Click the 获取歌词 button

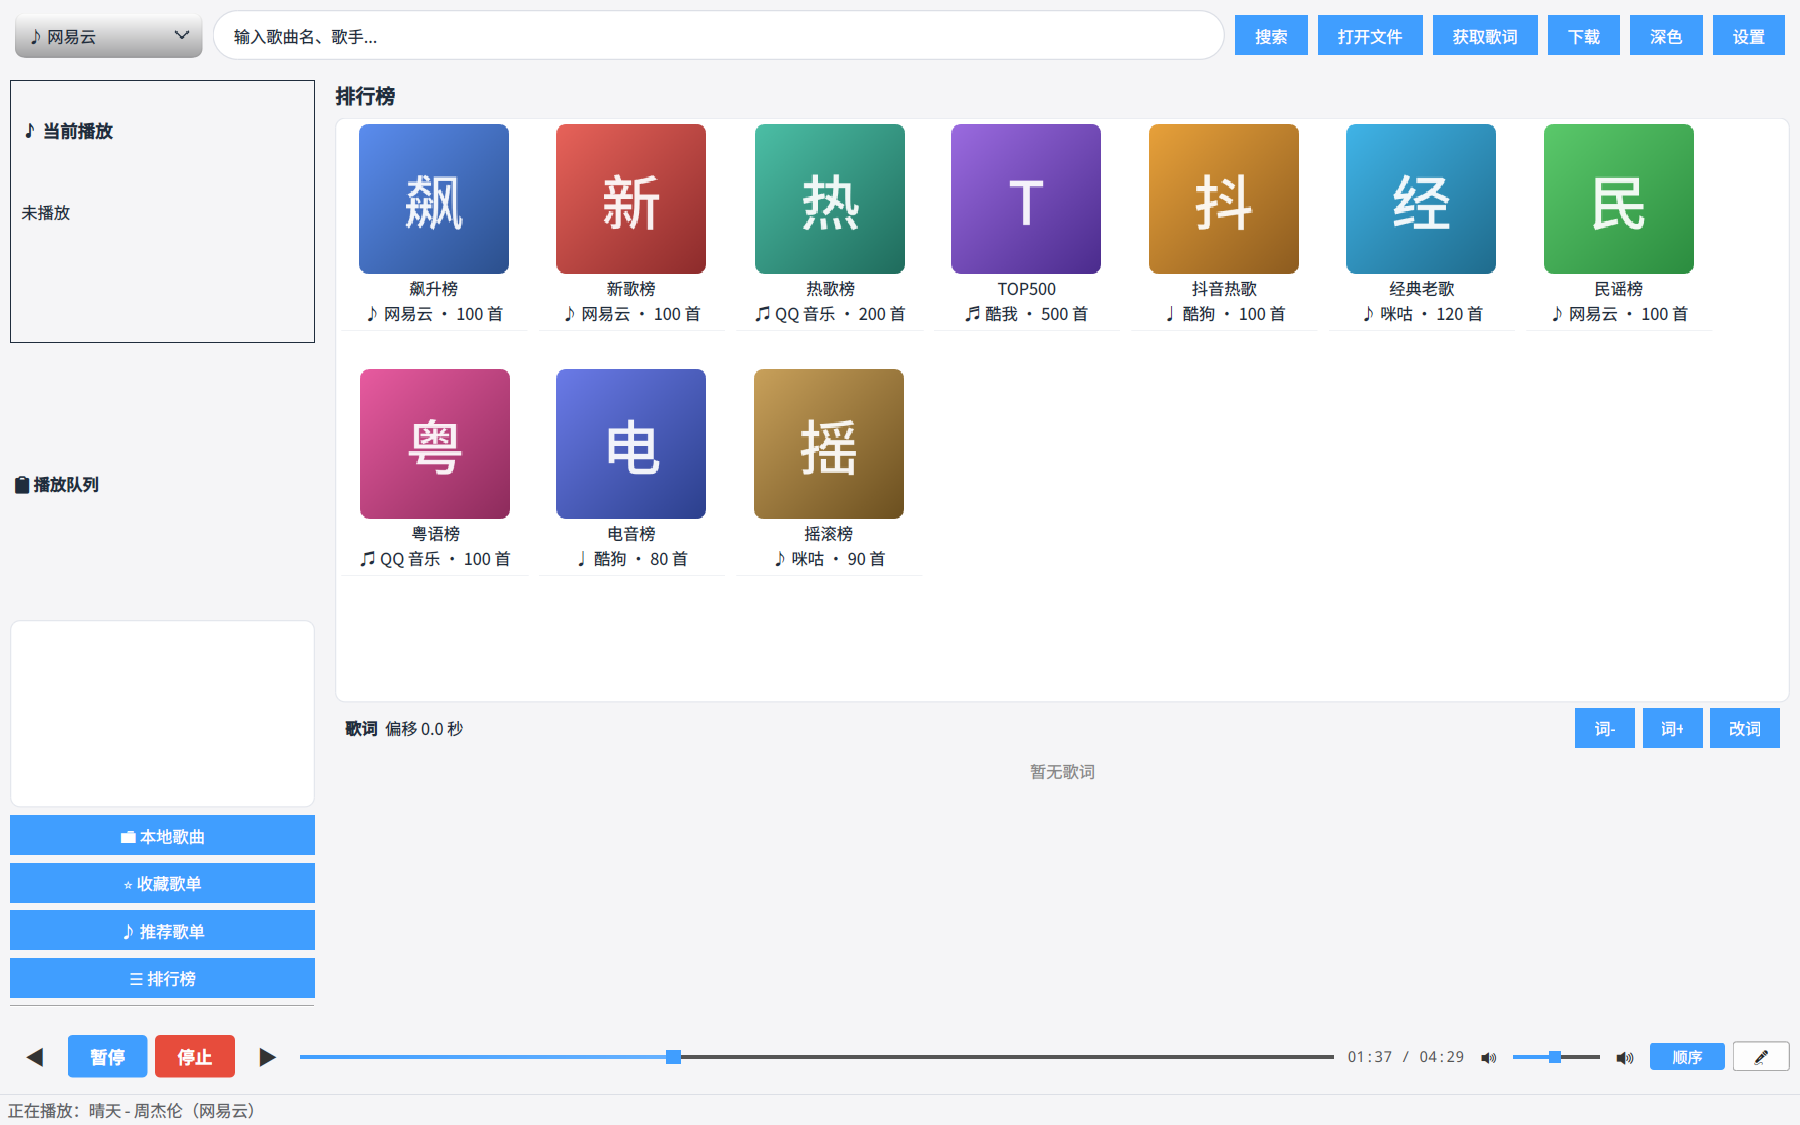point(1485,36)
